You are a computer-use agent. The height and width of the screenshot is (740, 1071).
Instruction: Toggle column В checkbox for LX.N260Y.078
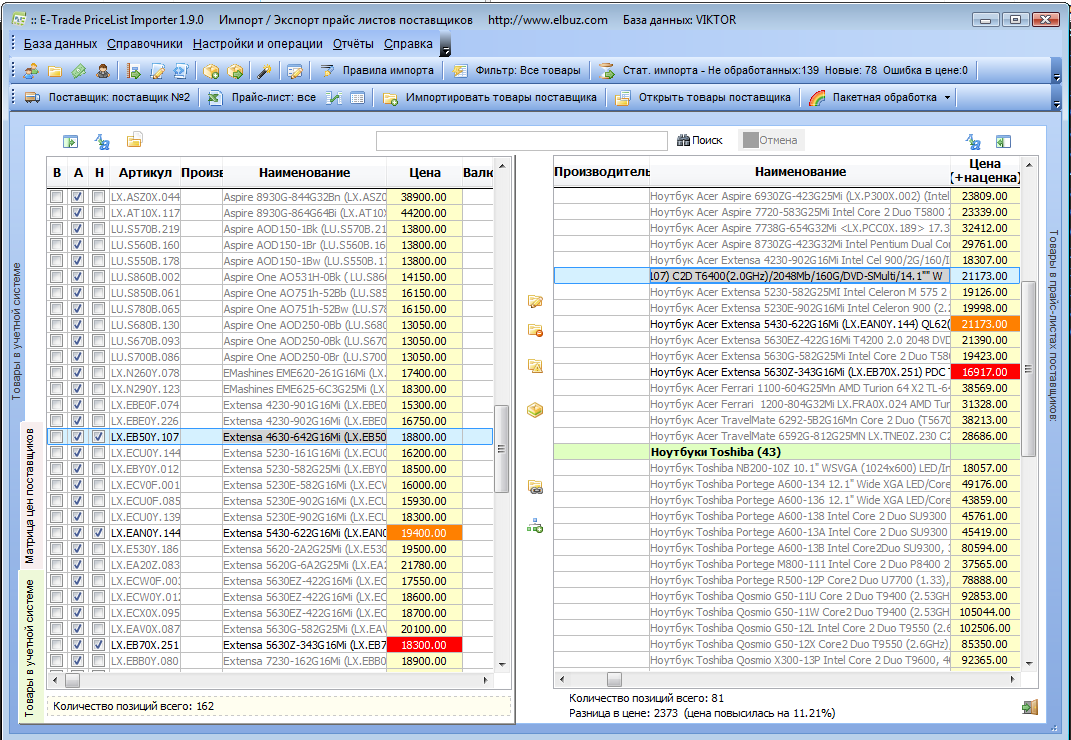point(57,372)
